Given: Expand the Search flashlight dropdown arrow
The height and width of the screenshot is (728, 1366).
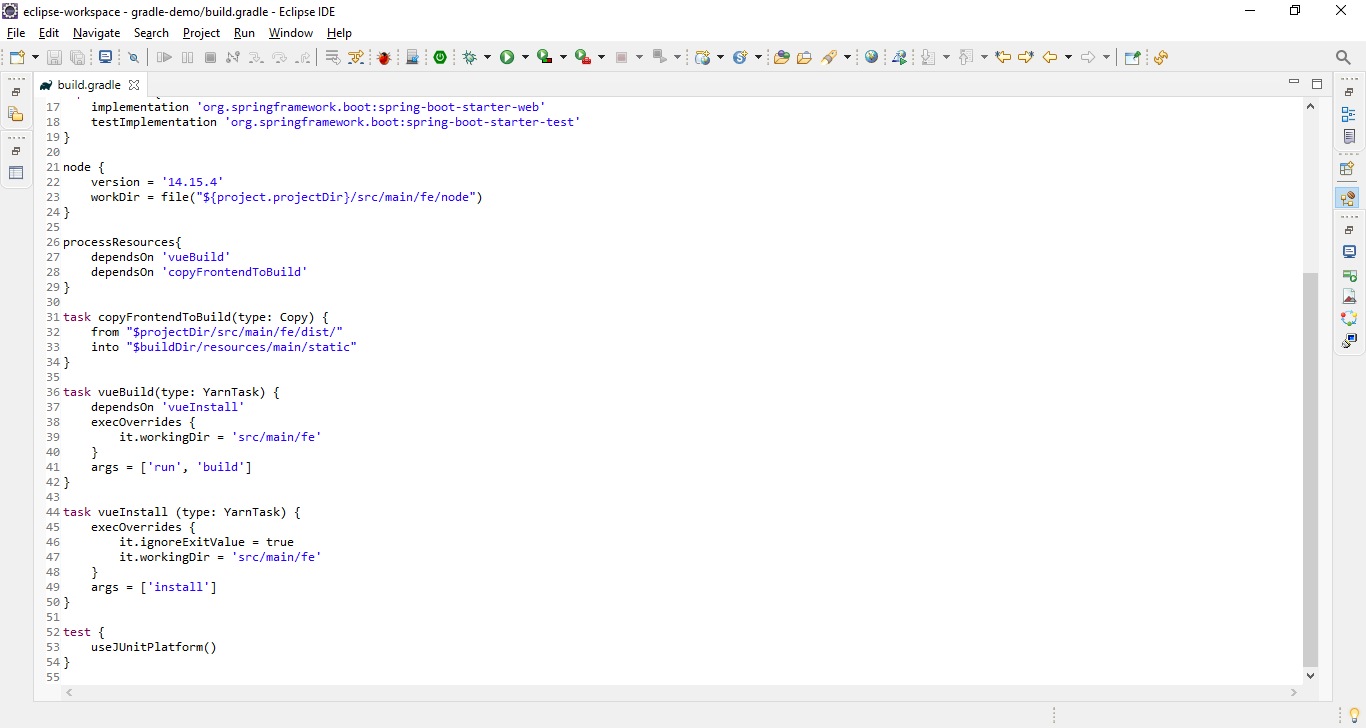Looking at the screenshot, I should [x=847, y=57].
